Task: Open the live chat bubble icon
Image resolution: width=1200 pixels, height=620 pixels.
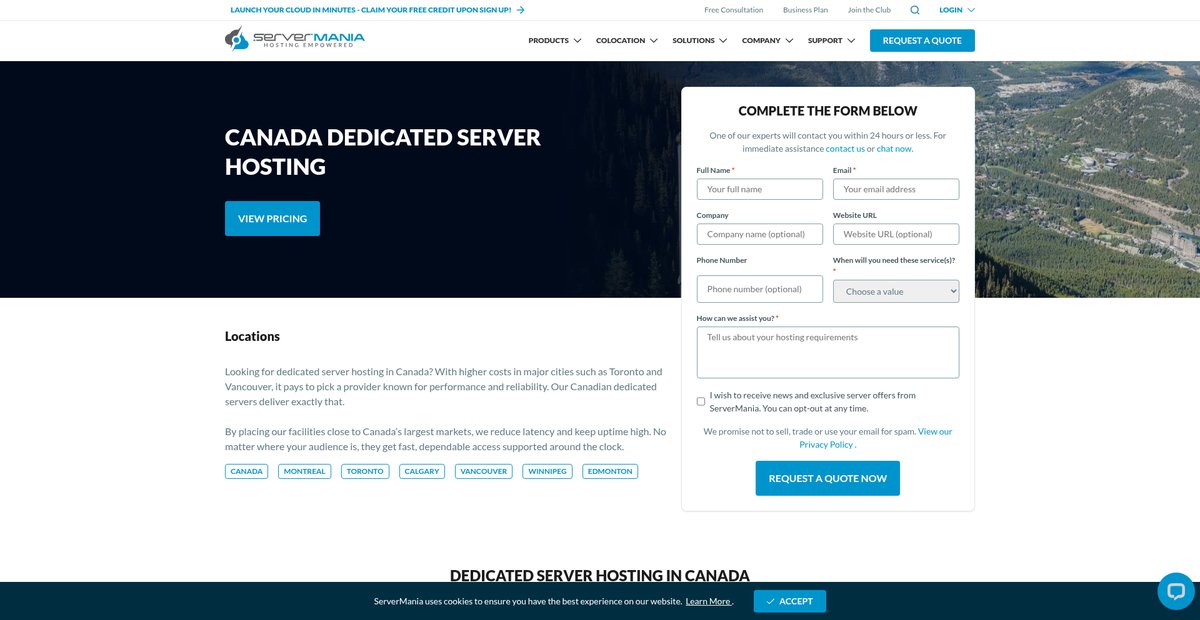Action: pos(1175,591)
